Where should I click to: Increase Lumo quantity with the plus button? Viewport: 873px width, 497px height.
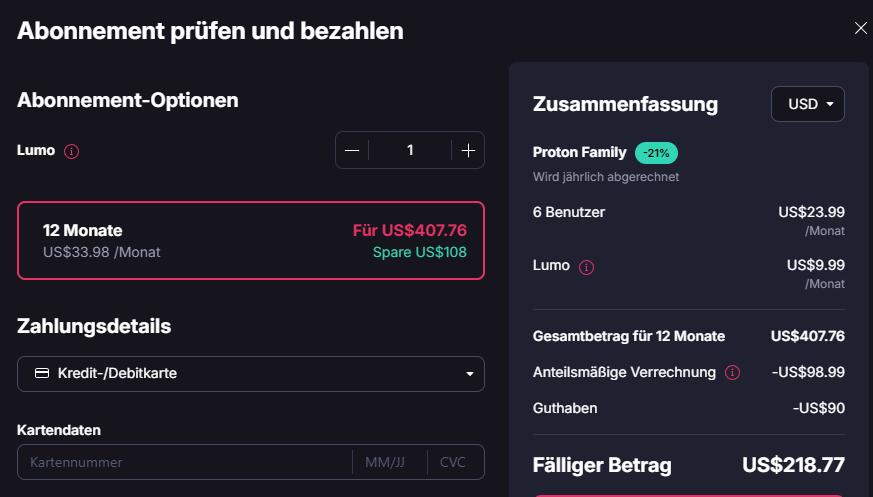[468, 150]
